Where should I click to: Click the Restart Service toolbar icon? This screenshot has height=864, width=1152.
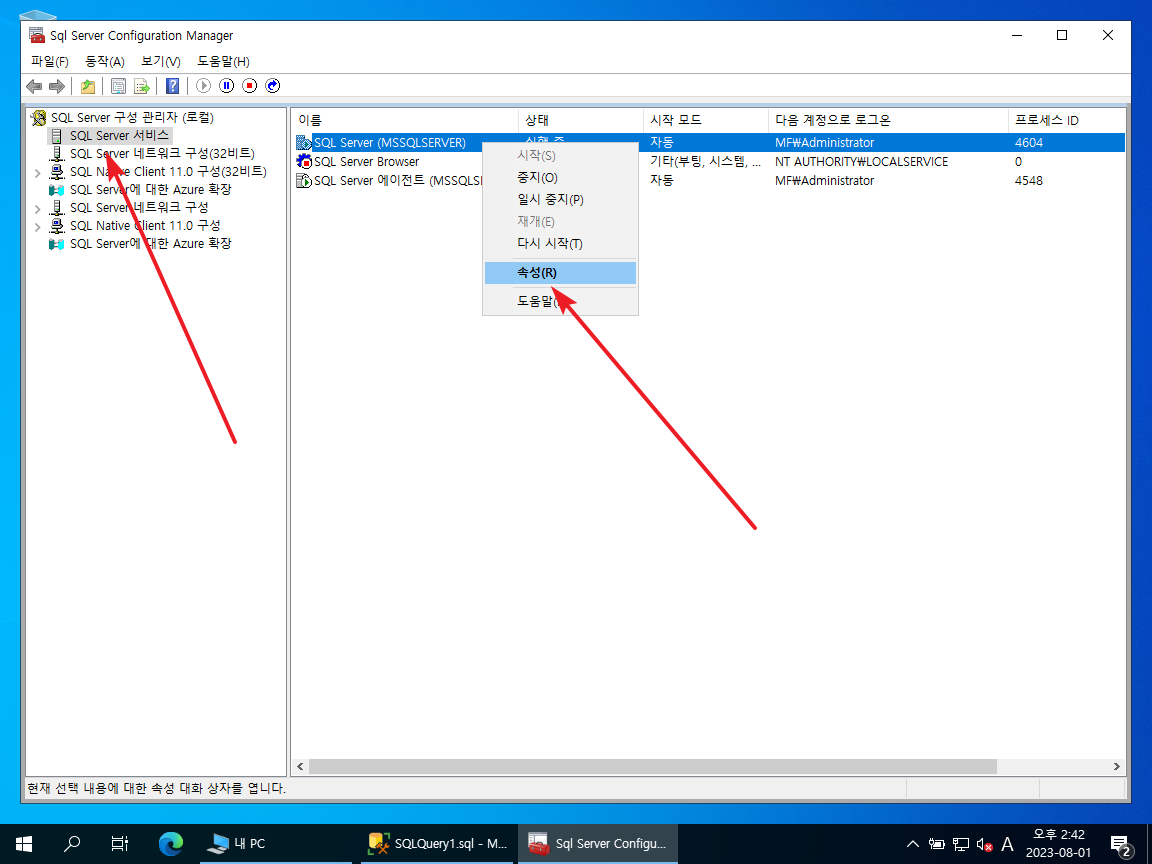pos(273,86)
